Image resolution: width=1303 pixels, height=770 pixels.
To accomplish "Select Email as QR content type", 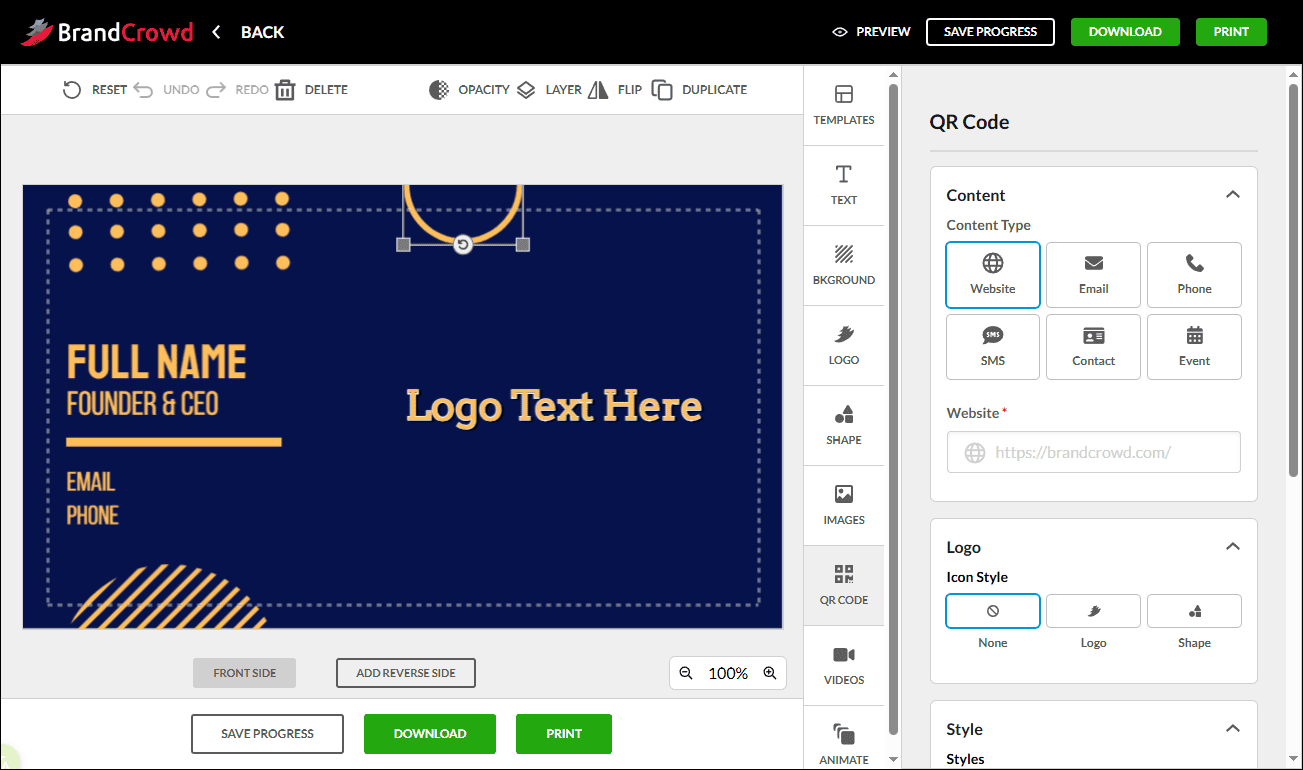I will pos(1093,275).
